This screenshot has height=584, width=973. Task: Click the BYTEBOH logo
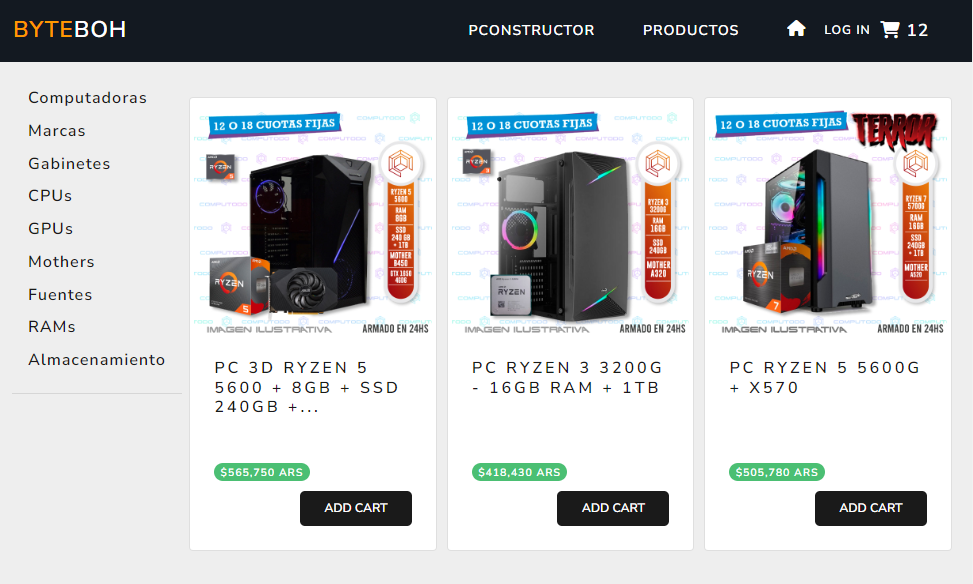coord(70,29)
